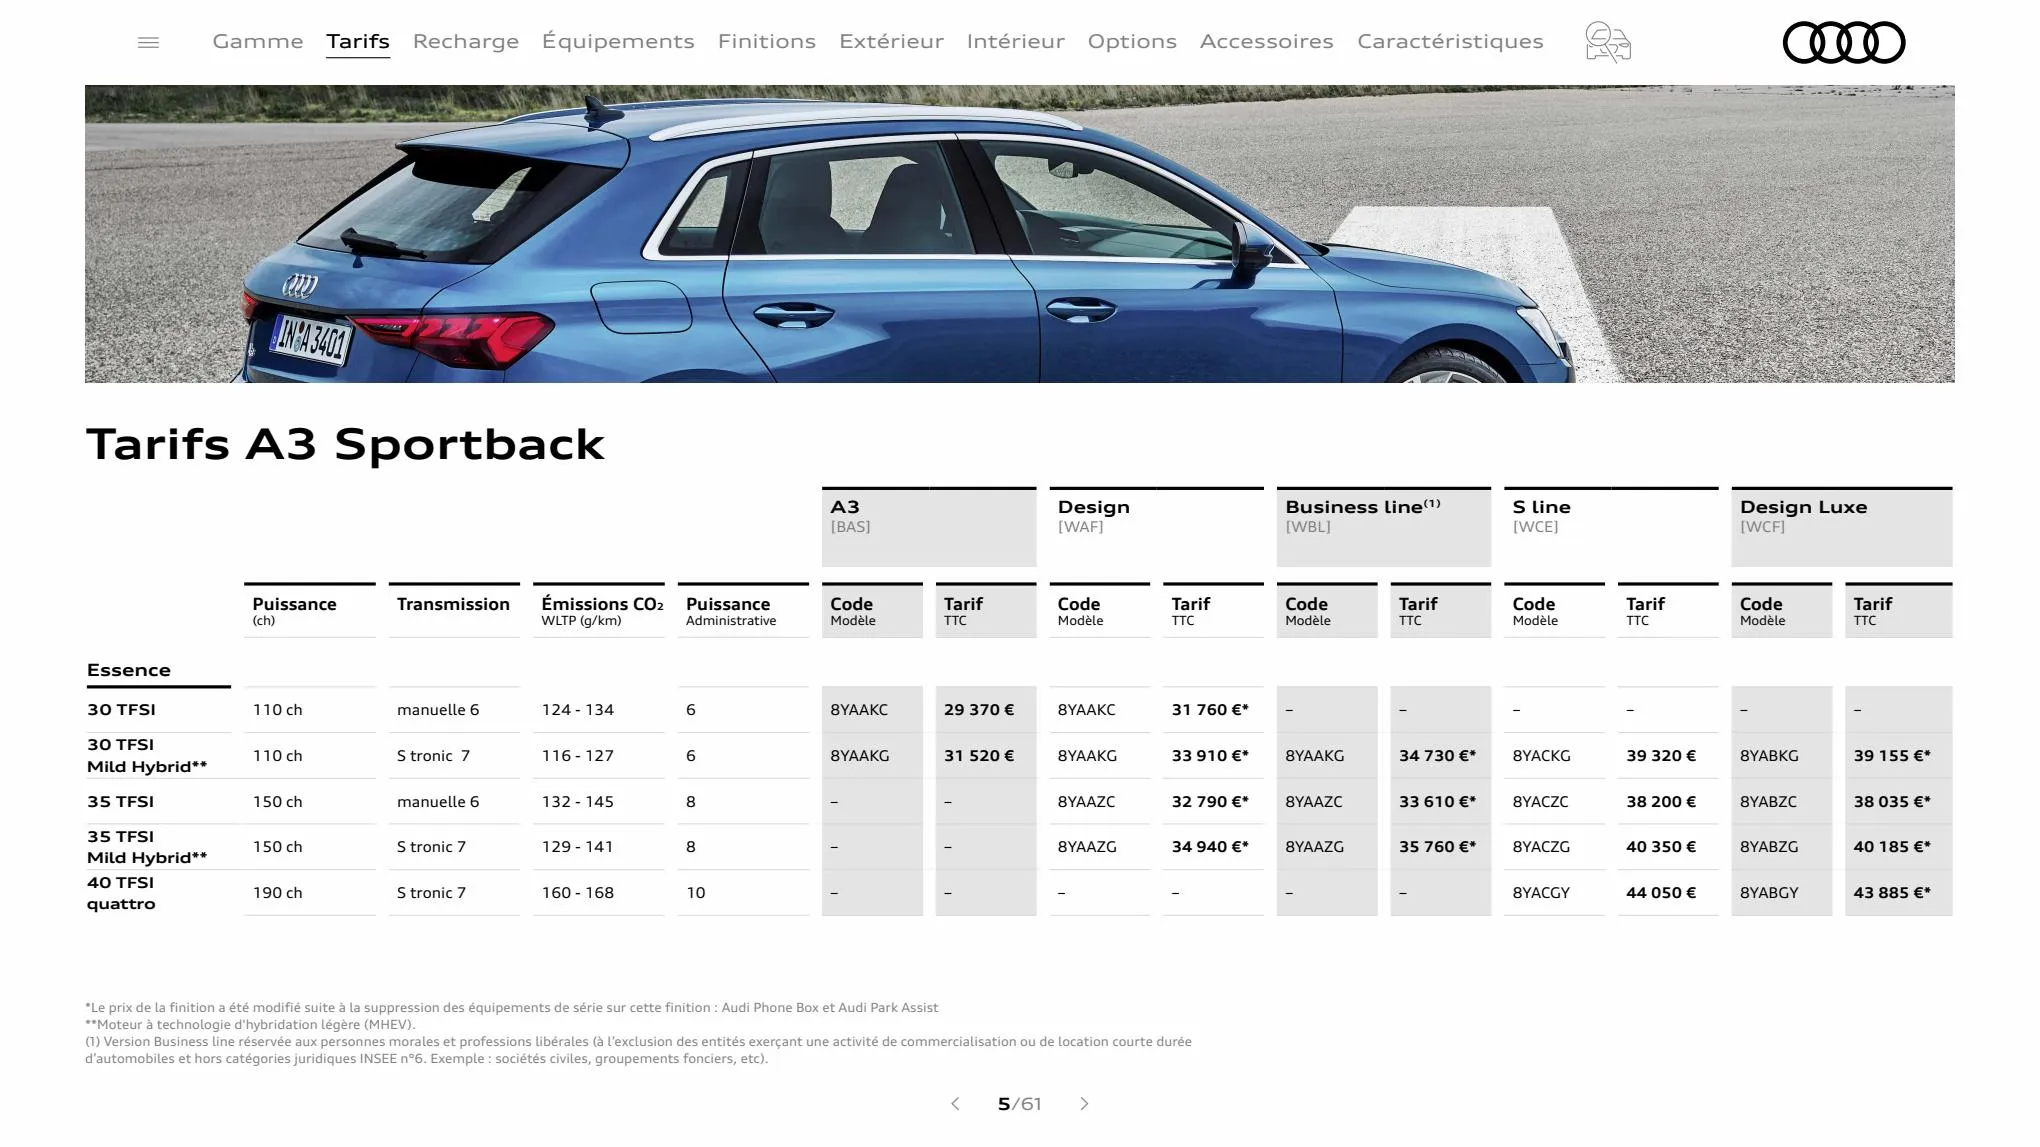
Task: Select the Tarifs tab
Action: (358, 41)
